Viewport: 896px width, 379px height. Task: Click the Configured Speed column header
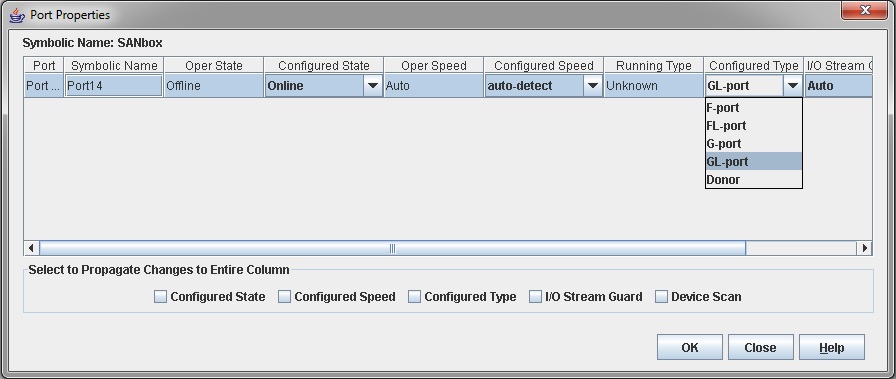[543, 66]
